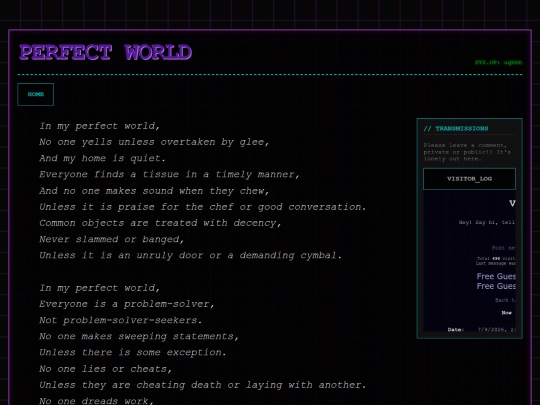Click the SYS.OP: ughhh label
Viewport: 540px width, 405px height.
pyautogui.click(x=498, y=62)
